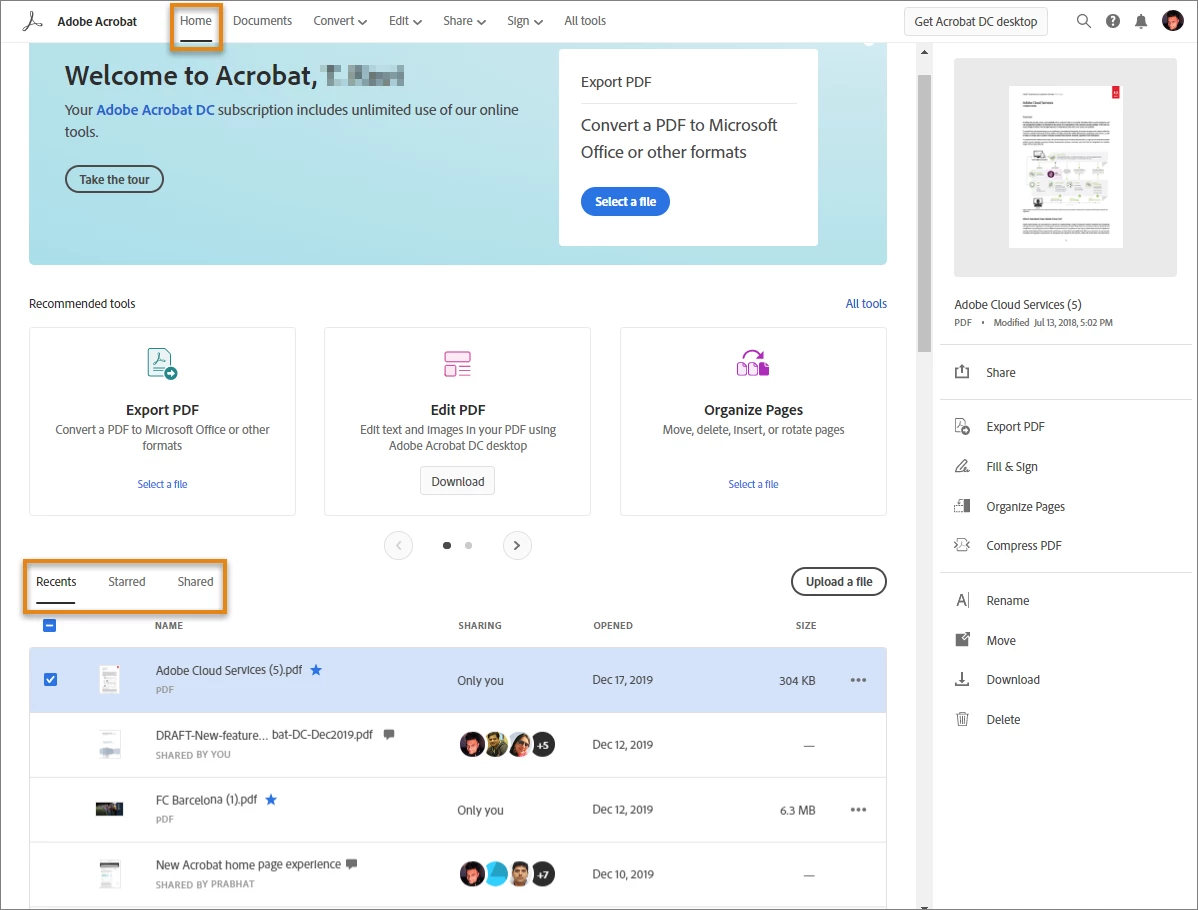Click Upload a file button
The height and width of the screenshot is (910, 1198).
839,581
